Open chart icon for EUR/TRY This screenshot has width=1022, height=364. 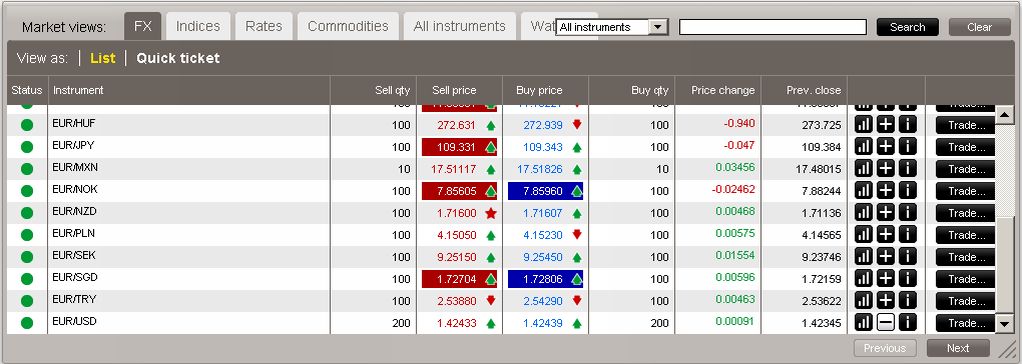[863, 301]
